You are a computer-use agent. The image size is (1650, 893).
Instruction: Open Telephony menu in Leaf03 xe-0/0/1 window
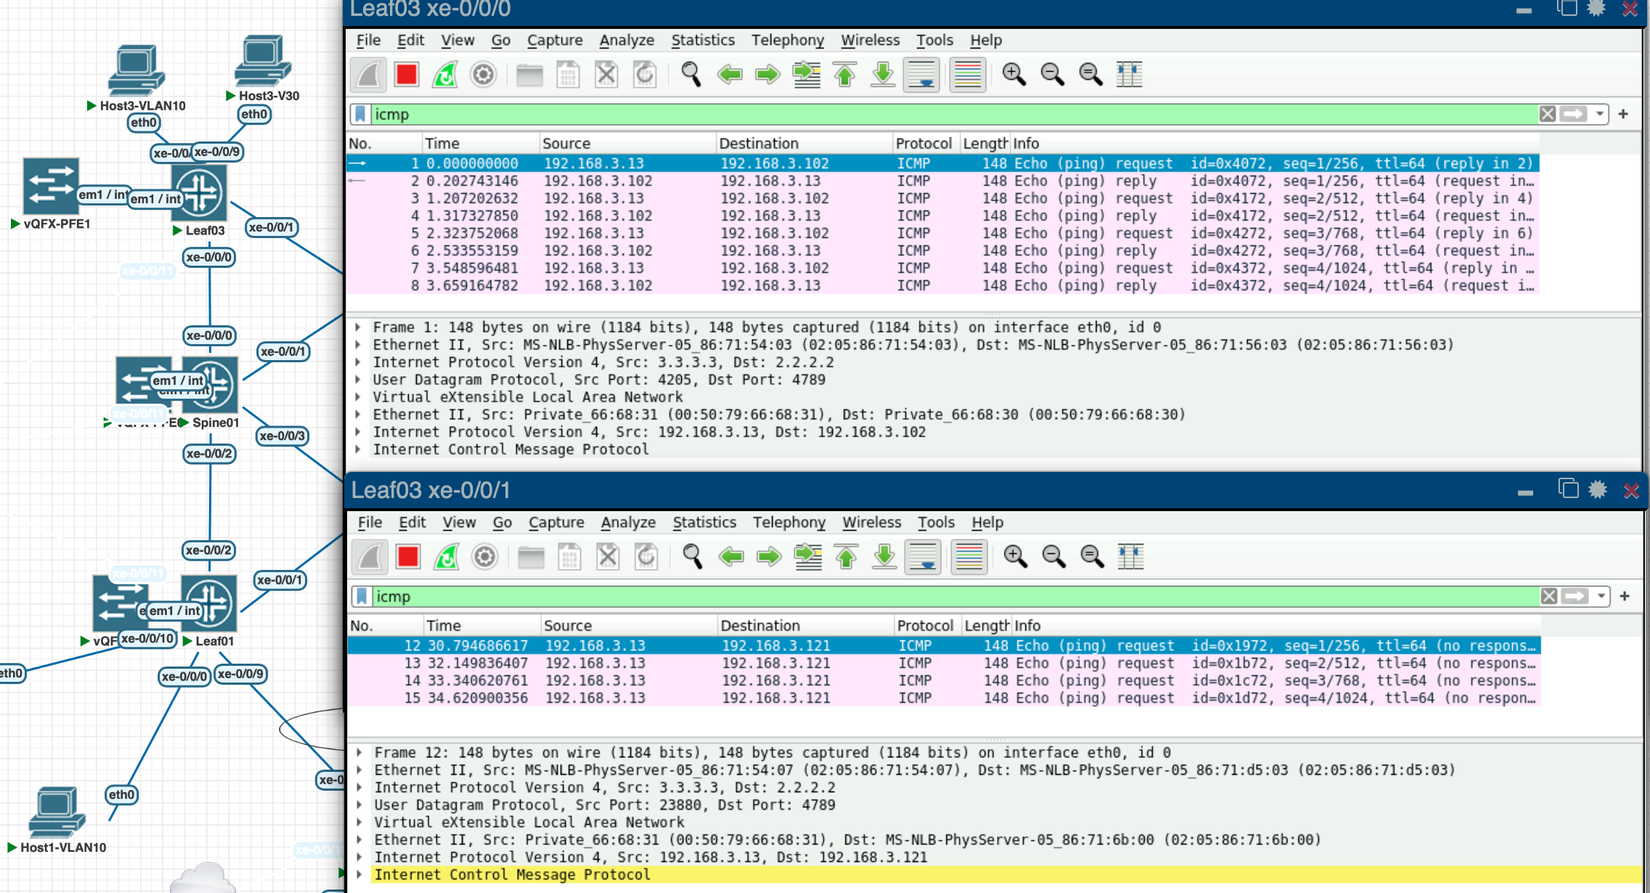[x=789, y=522]
